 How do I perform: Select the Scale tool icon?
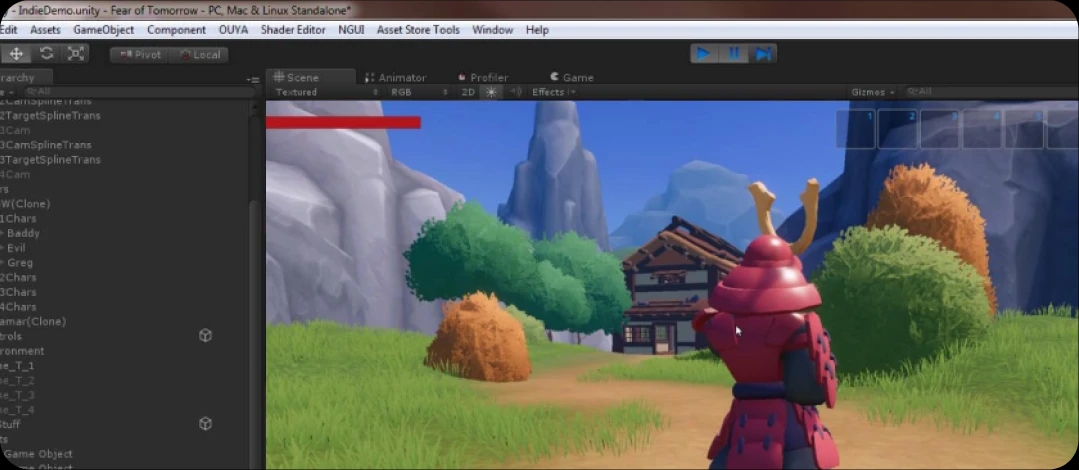click(x=76, y=54)
